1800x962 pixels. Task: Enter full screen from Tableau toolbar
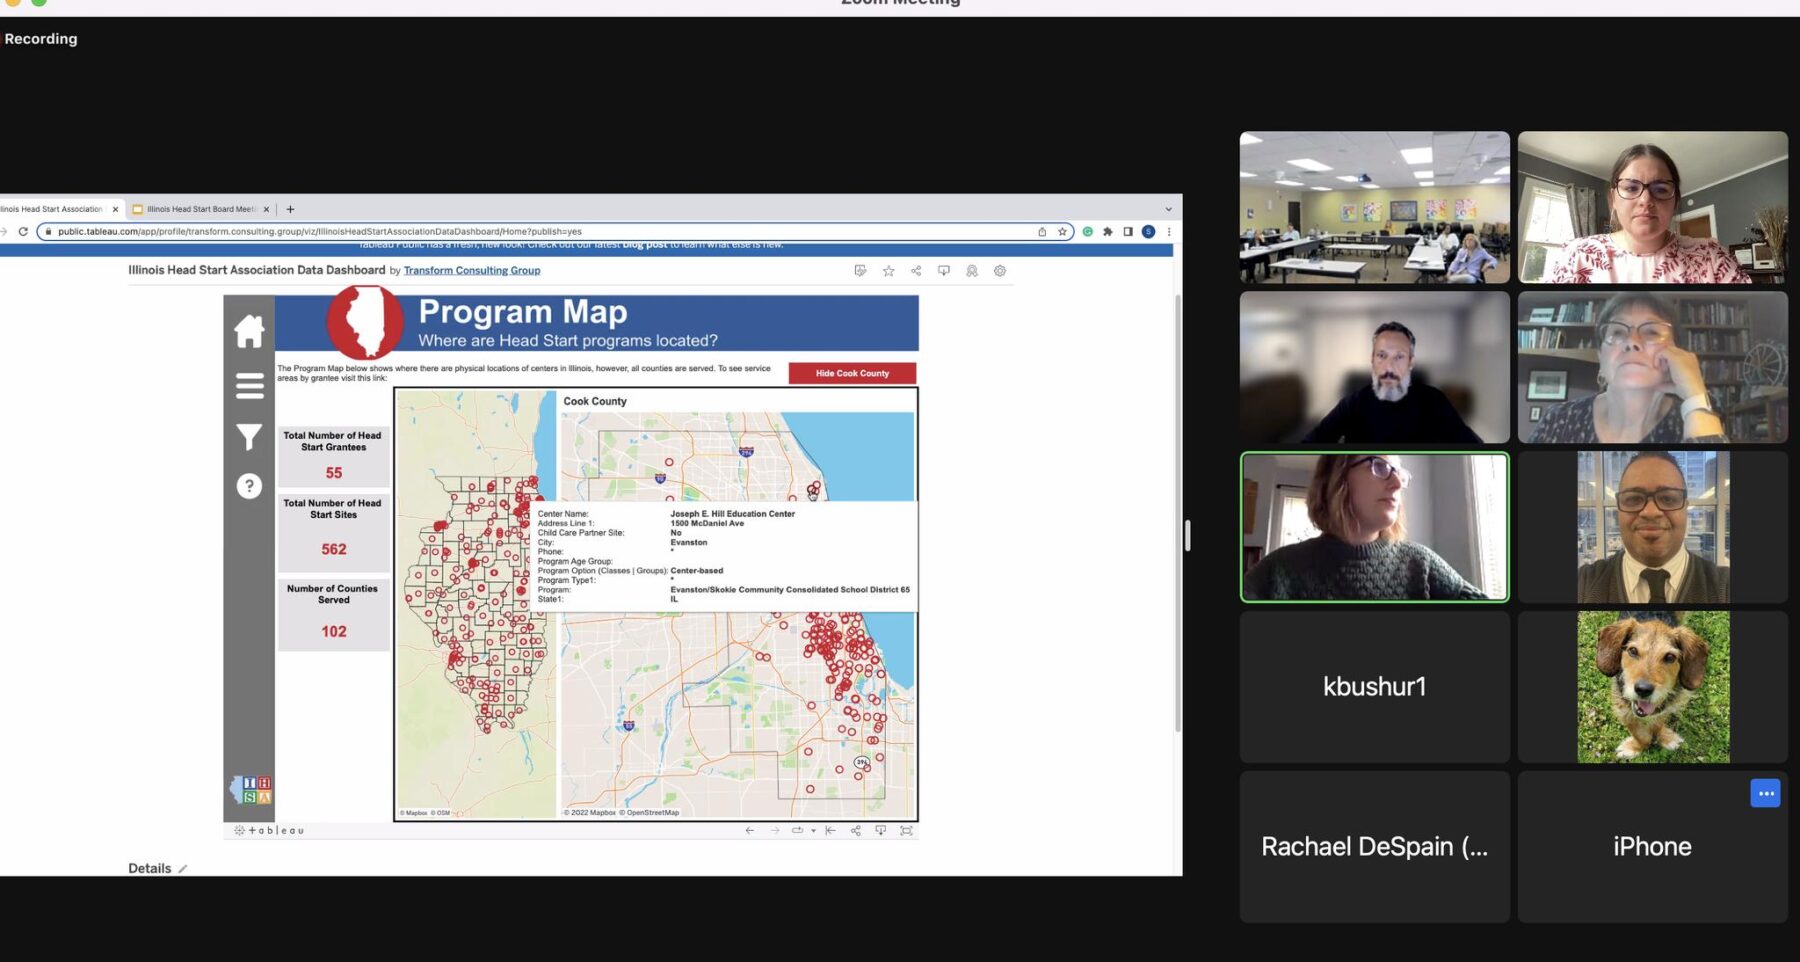[906, 831]
